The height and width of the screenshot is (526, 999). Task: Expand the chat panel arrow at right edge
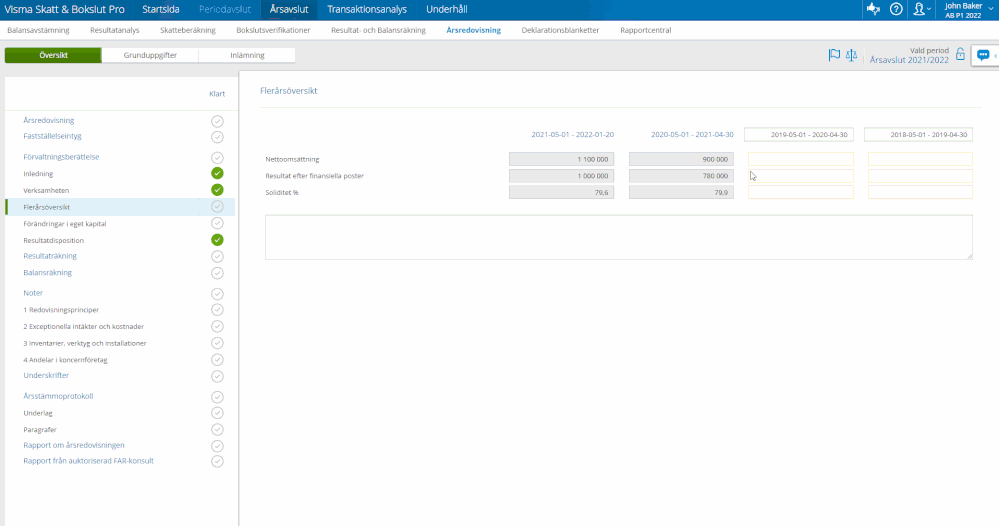[996, 55]
